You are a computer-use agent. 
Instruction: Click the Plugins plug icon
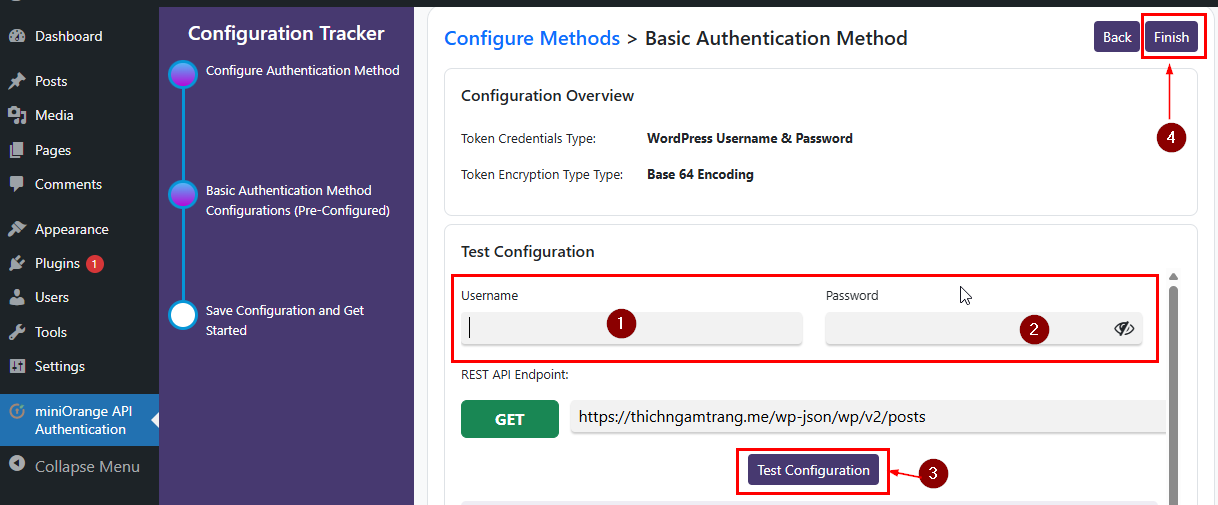click(17, 263)
